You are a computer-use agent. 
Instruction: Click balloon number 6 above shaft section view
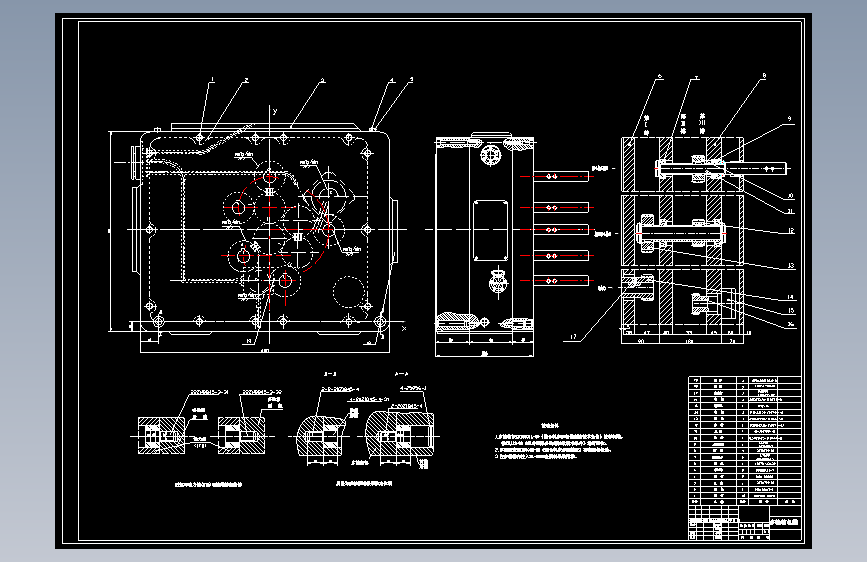point(660,77)
